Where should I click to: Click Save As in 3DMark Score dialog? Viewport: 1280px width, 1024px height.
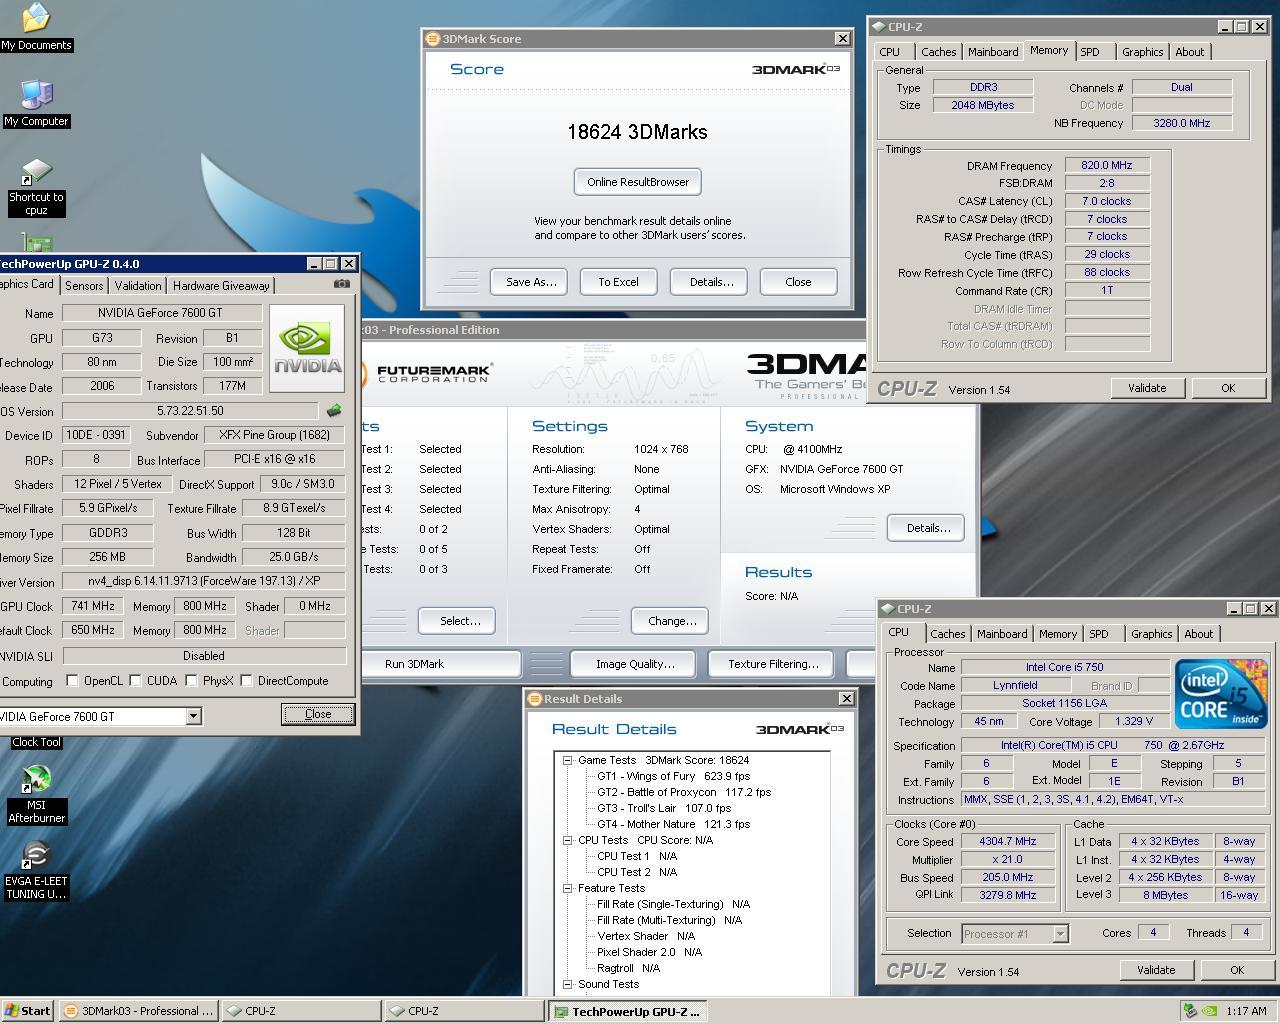tap(530, 282)
